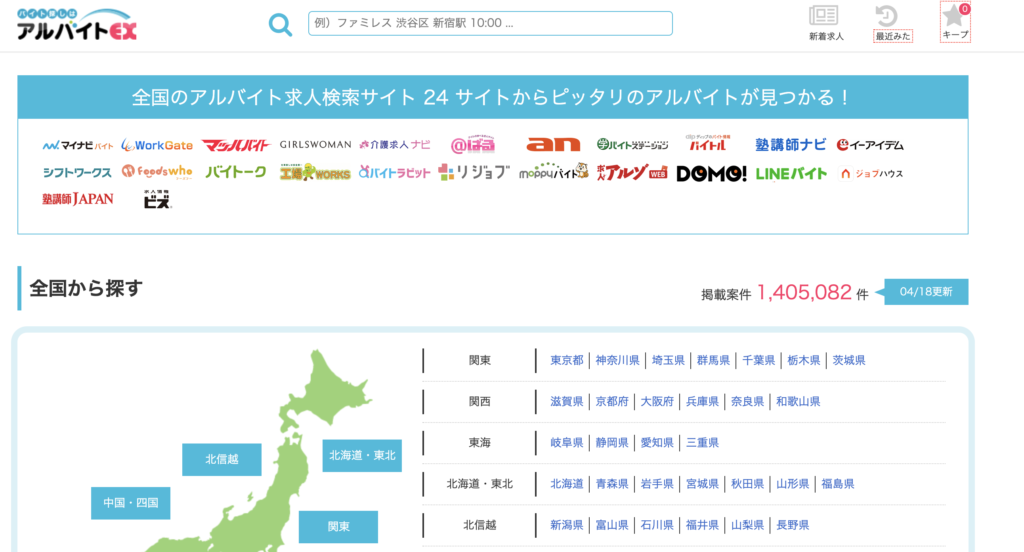1024x552 pixels.
Task: Open 群馬県 prefecture link
Action: (x=713, y=361)
